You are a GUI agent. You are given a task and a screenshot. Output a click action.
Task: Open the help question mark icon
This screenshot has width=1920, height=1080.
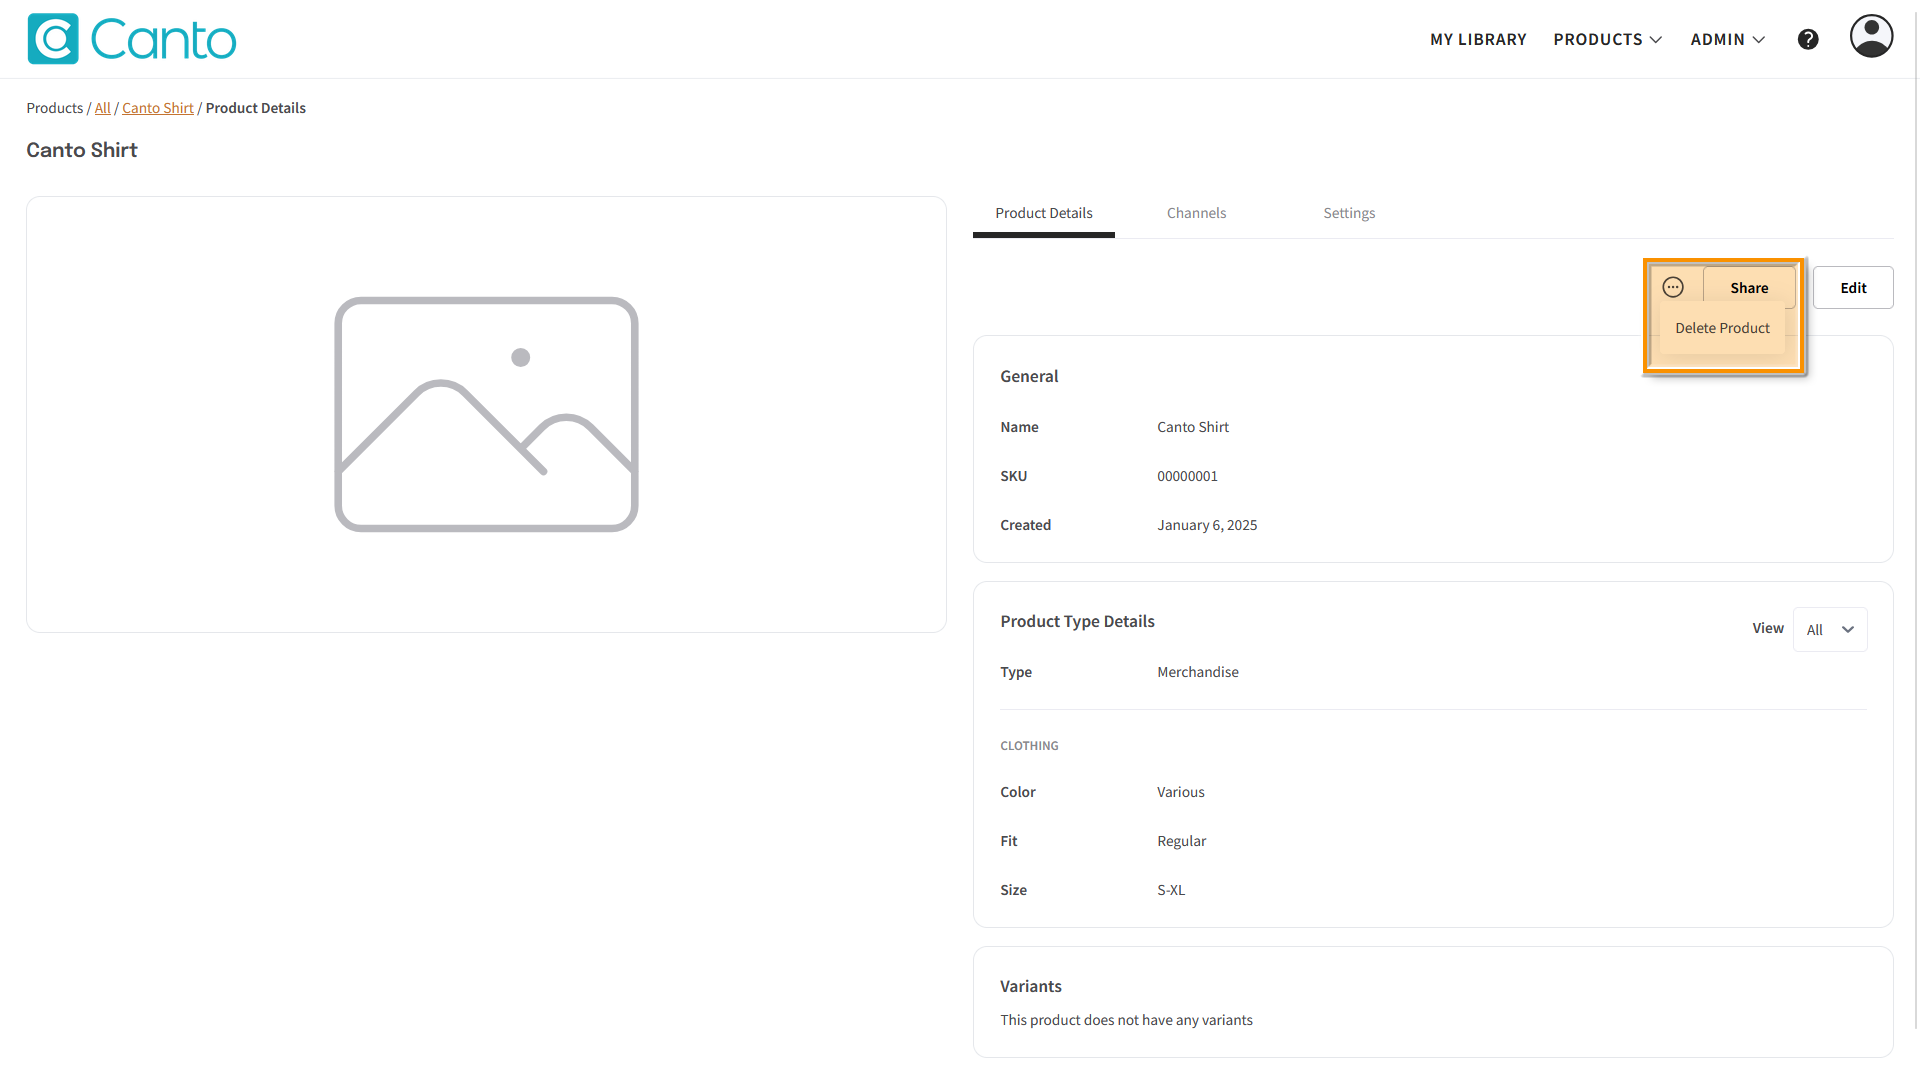(1808, 39)
